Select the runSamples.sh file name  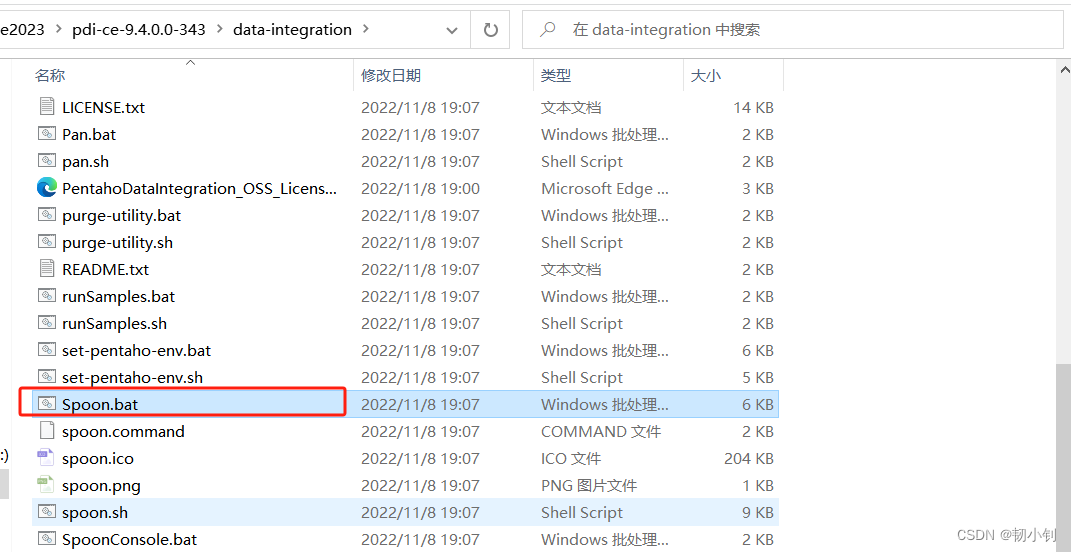pyautogui.click(x=114, y=323)
